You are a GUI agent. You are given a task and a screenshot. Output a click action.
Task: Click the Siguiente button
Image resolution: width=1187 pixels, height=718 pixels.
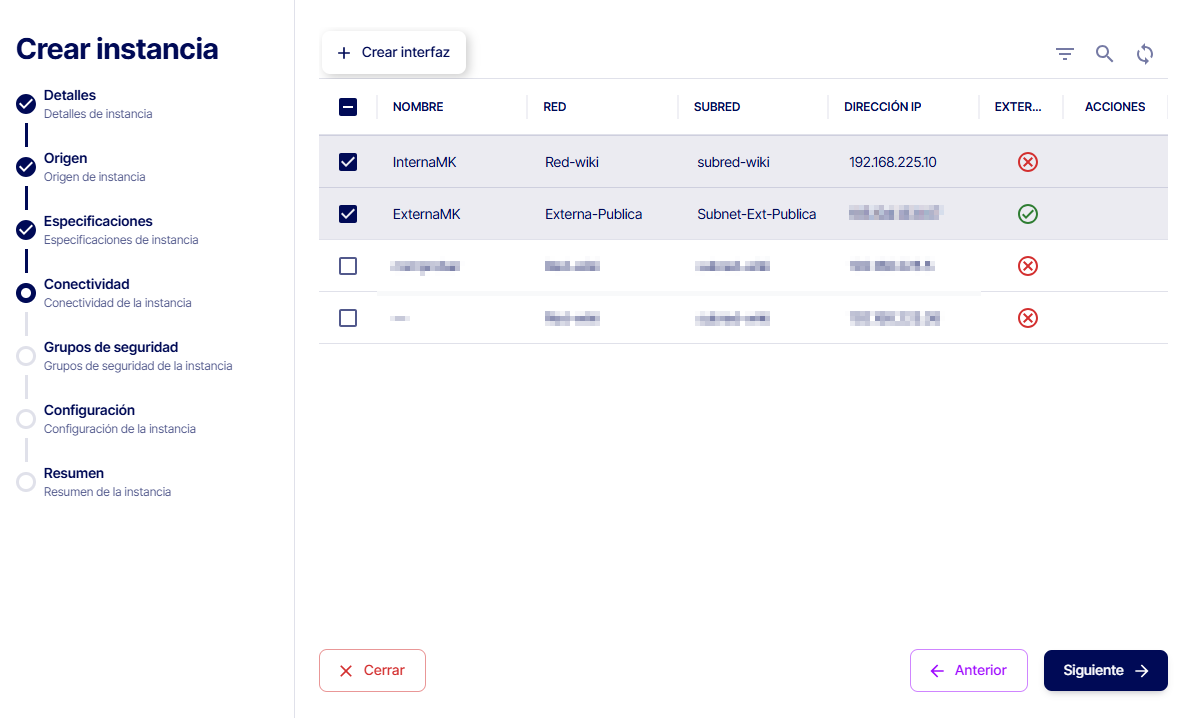point(1105,671)
